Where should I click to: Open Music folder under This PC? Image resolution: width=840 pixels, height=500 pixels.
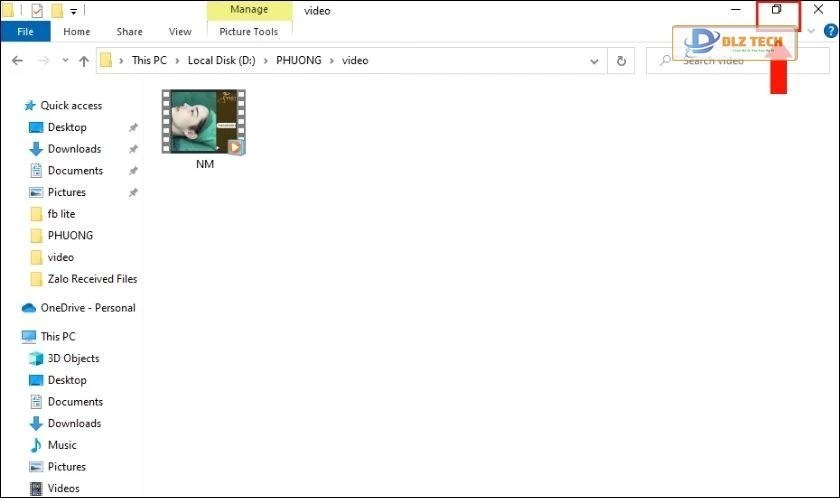click(62, 445)
